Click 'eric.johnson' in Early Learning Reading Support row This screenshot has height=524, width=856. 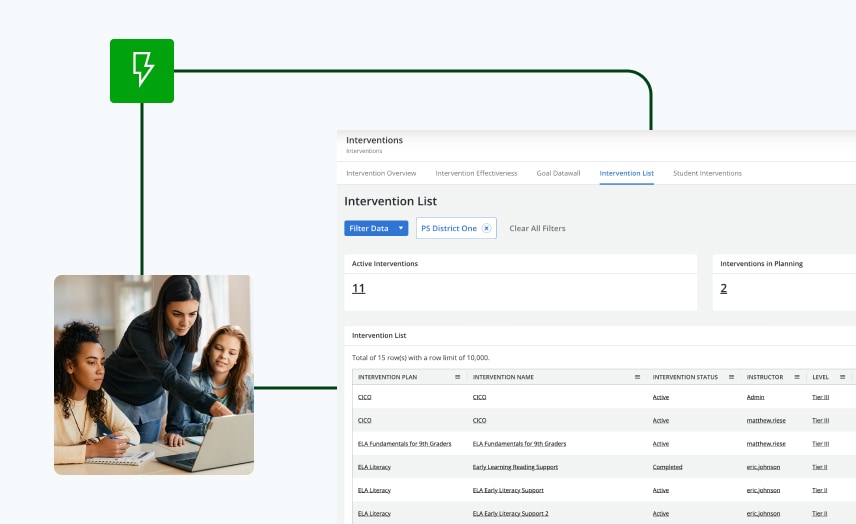[763, 467]
